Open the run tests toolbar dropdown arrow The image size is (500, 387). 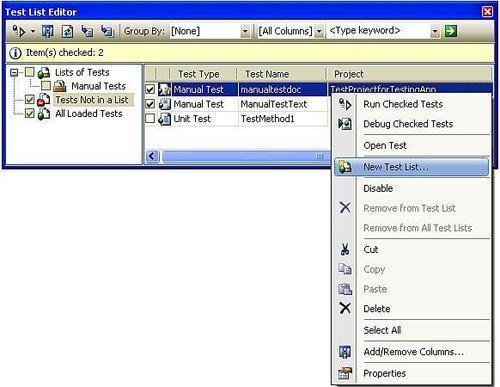[x=33, y=32]
